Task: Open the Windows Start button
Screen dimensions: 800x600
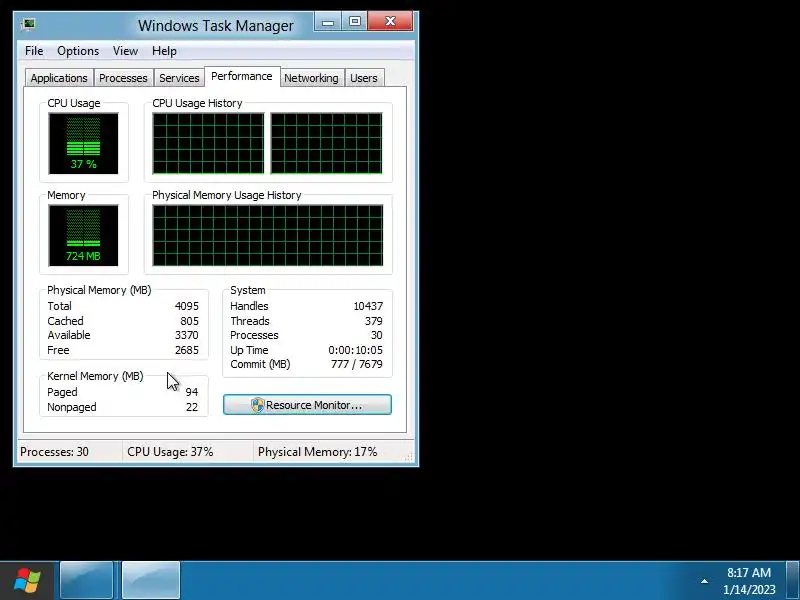Action: (x=27, y=581)
